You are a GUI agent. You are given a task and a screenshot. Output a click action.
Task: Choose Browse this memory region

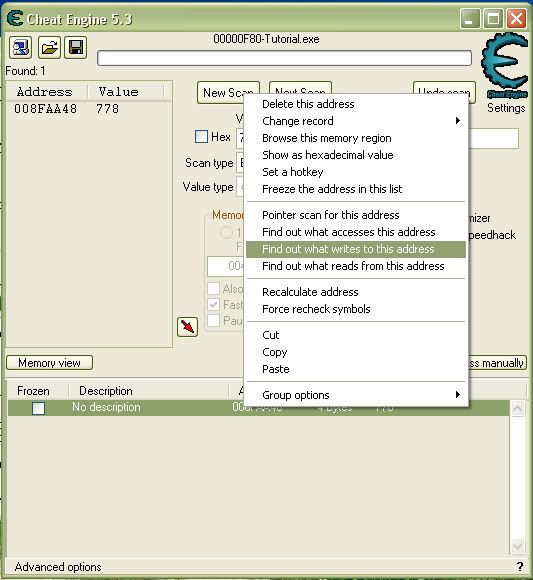tap(327, 138)
